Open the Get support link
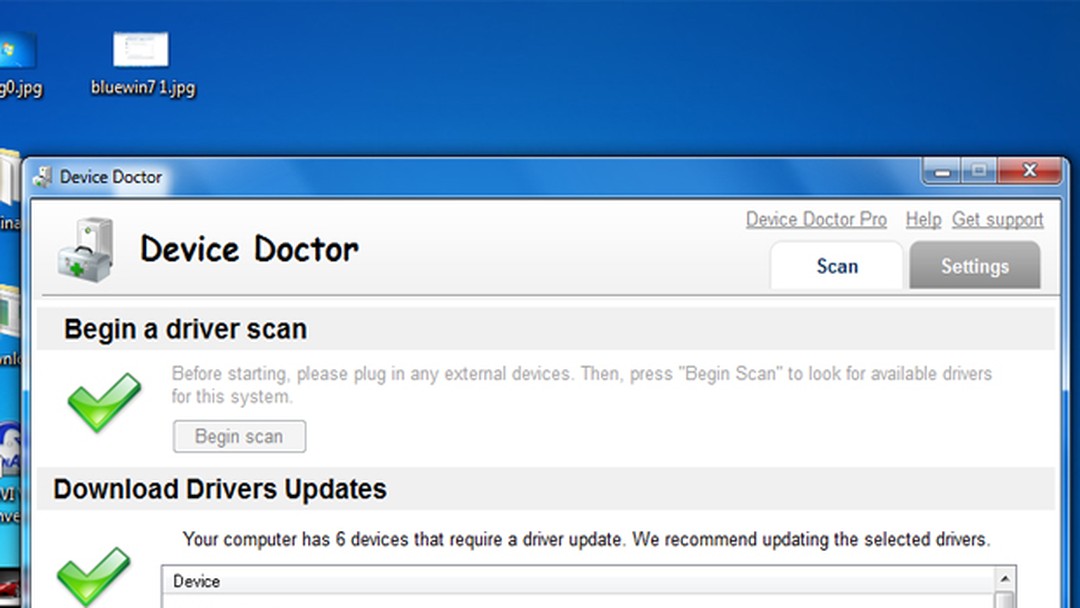 coord(998,219)
